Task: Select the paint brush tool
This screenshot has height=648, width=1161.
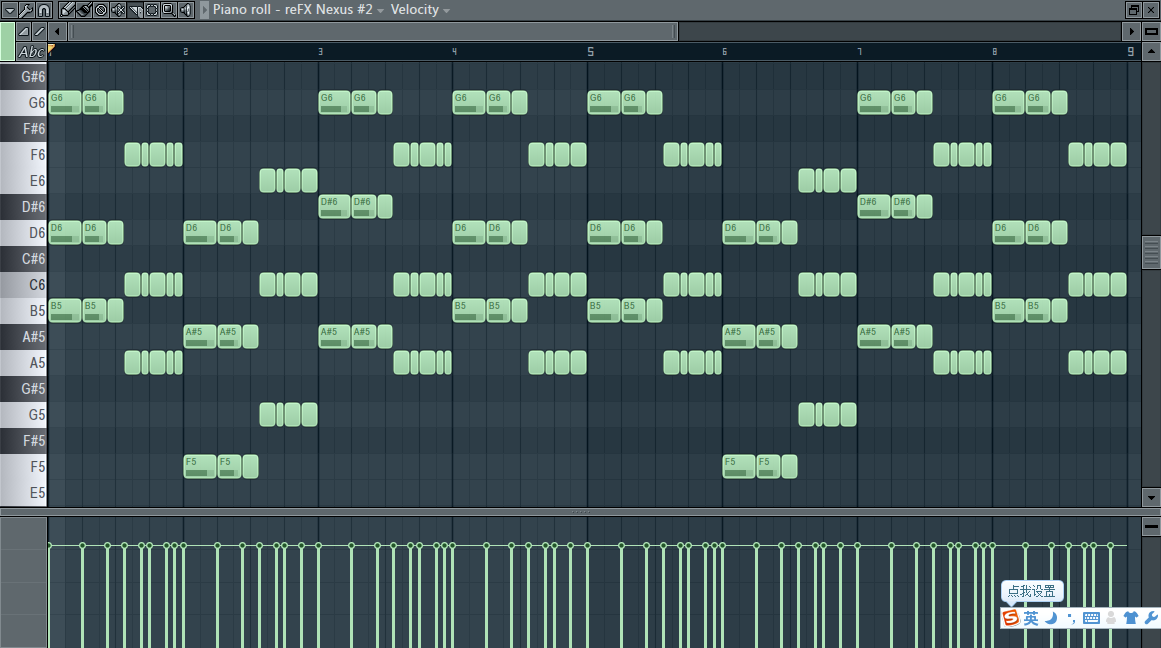Action: click(x=84, y=10)
